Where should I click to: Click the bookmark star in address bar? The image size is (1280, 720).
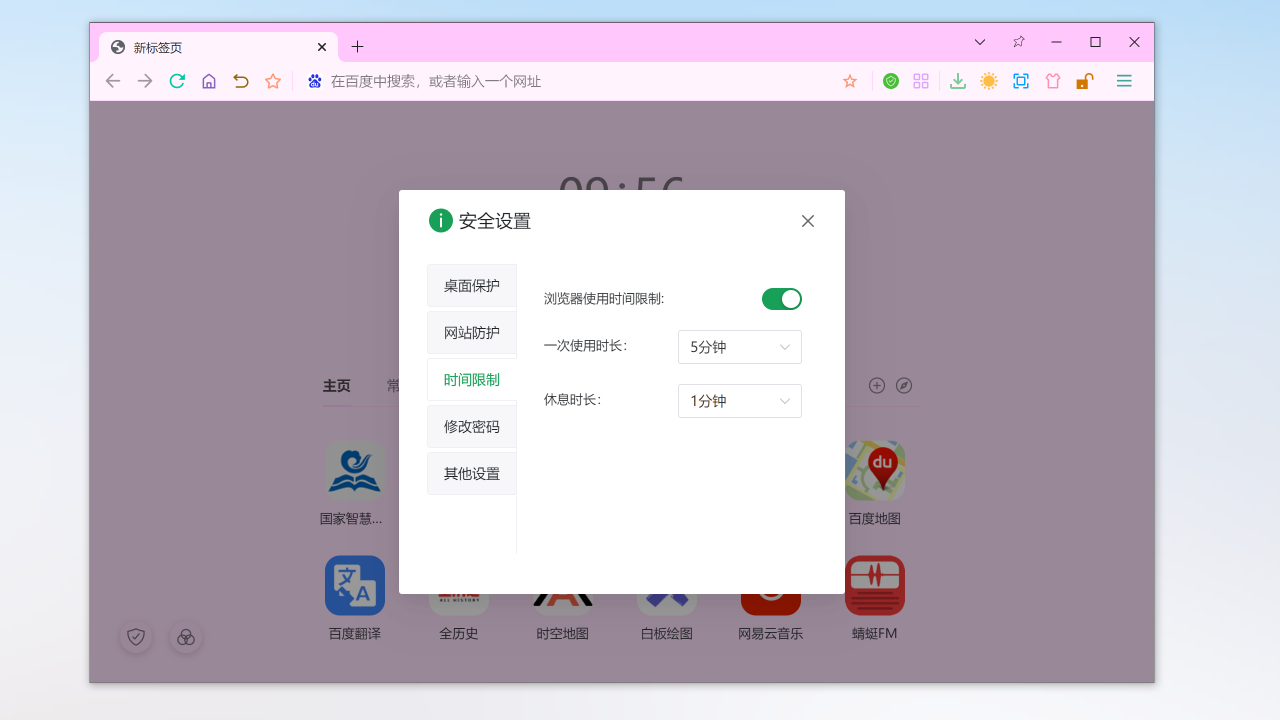click(x=849, y=81)
